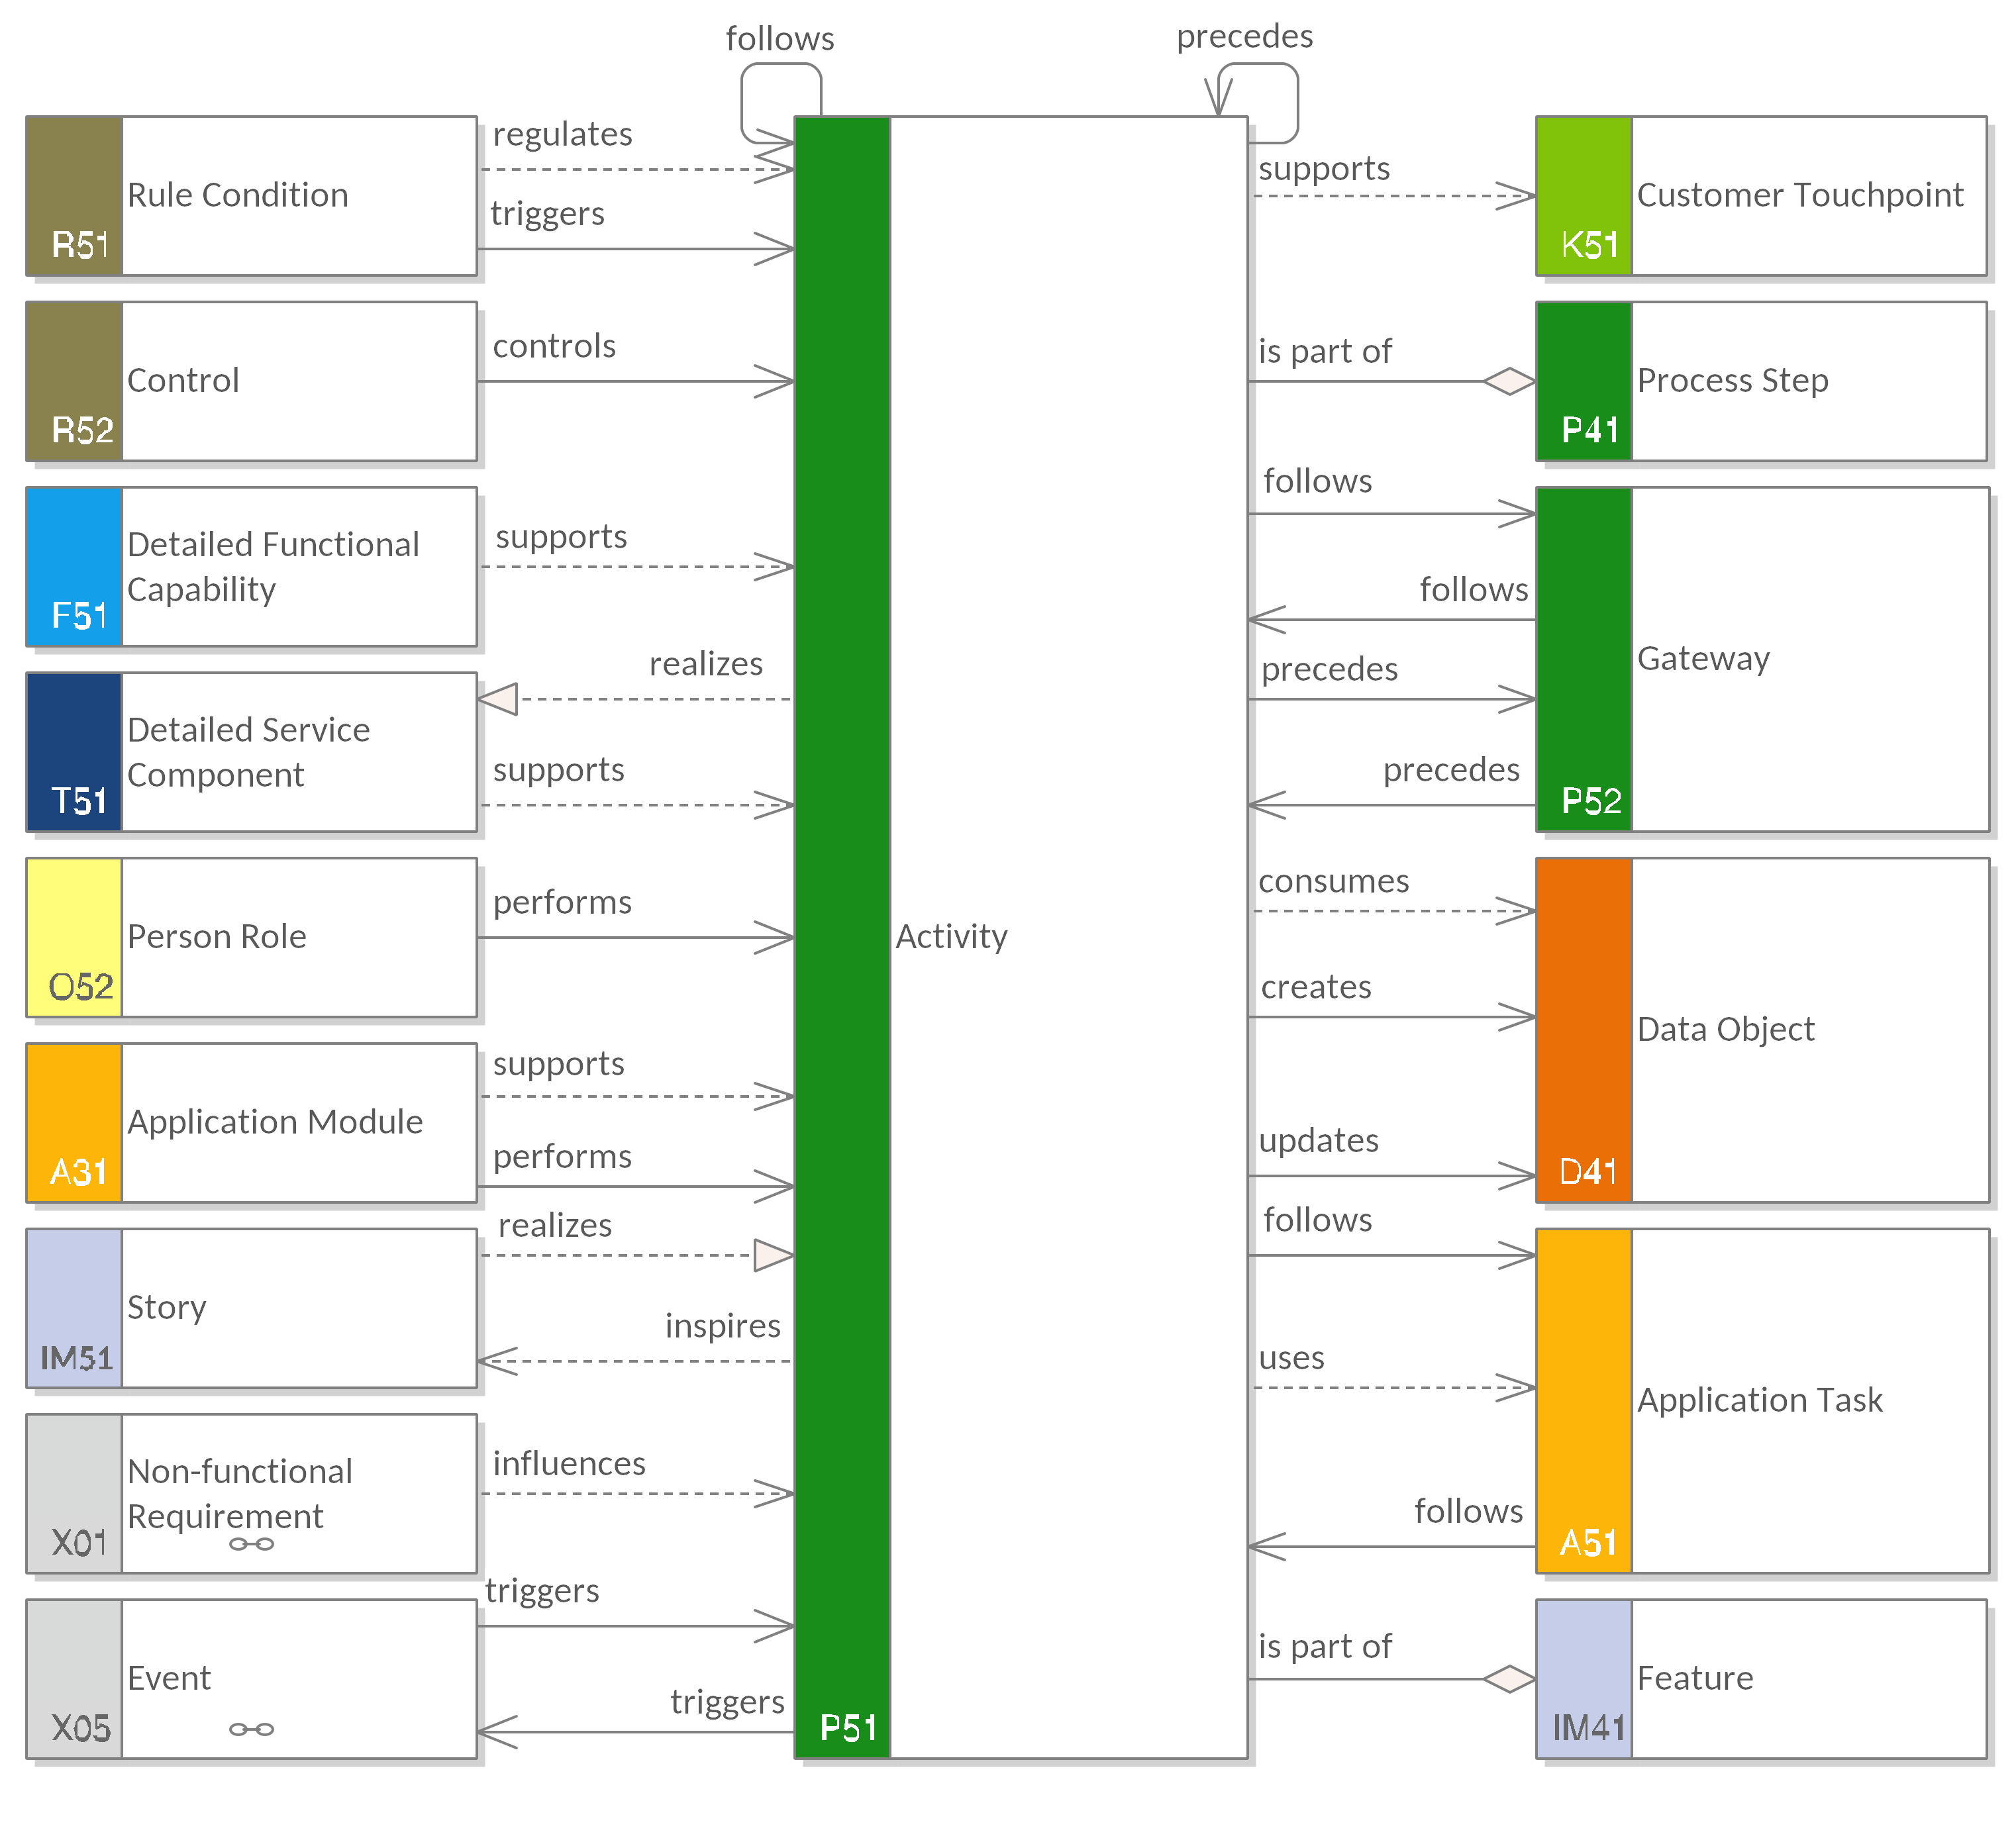2016x1846 pixels.
Task: Select the amber A51 tag
Action: coord(1584,1401)
